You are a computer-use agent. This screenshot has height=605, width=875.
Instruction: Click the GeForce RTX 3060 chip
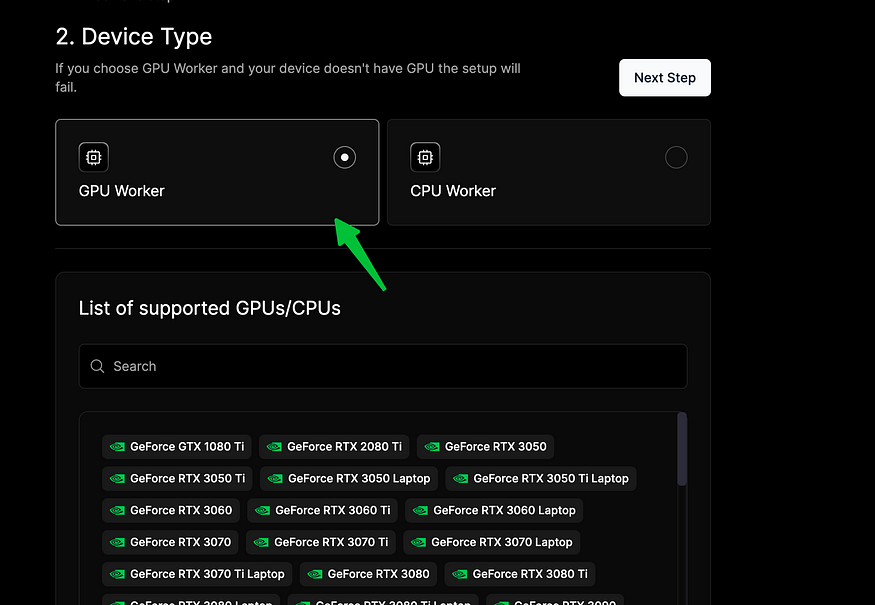point(171,510)
